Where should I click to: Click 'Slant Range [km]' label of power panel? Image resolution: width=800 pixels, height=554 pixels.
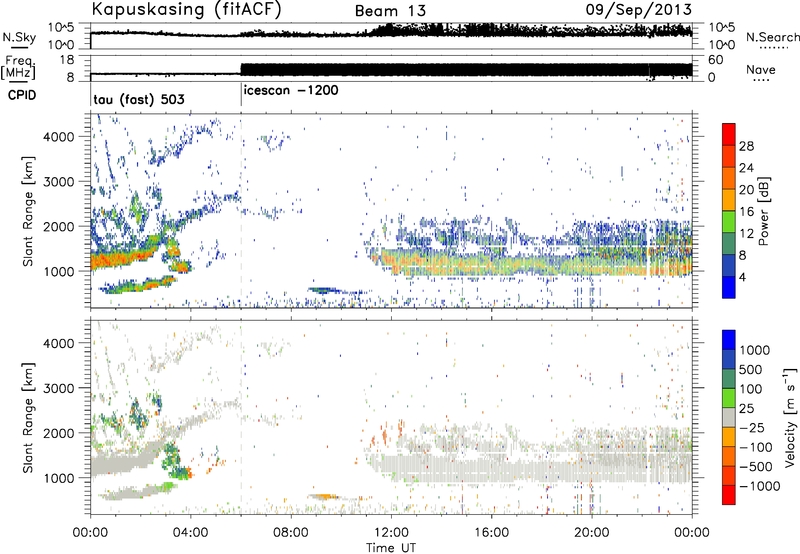[28, 211]
